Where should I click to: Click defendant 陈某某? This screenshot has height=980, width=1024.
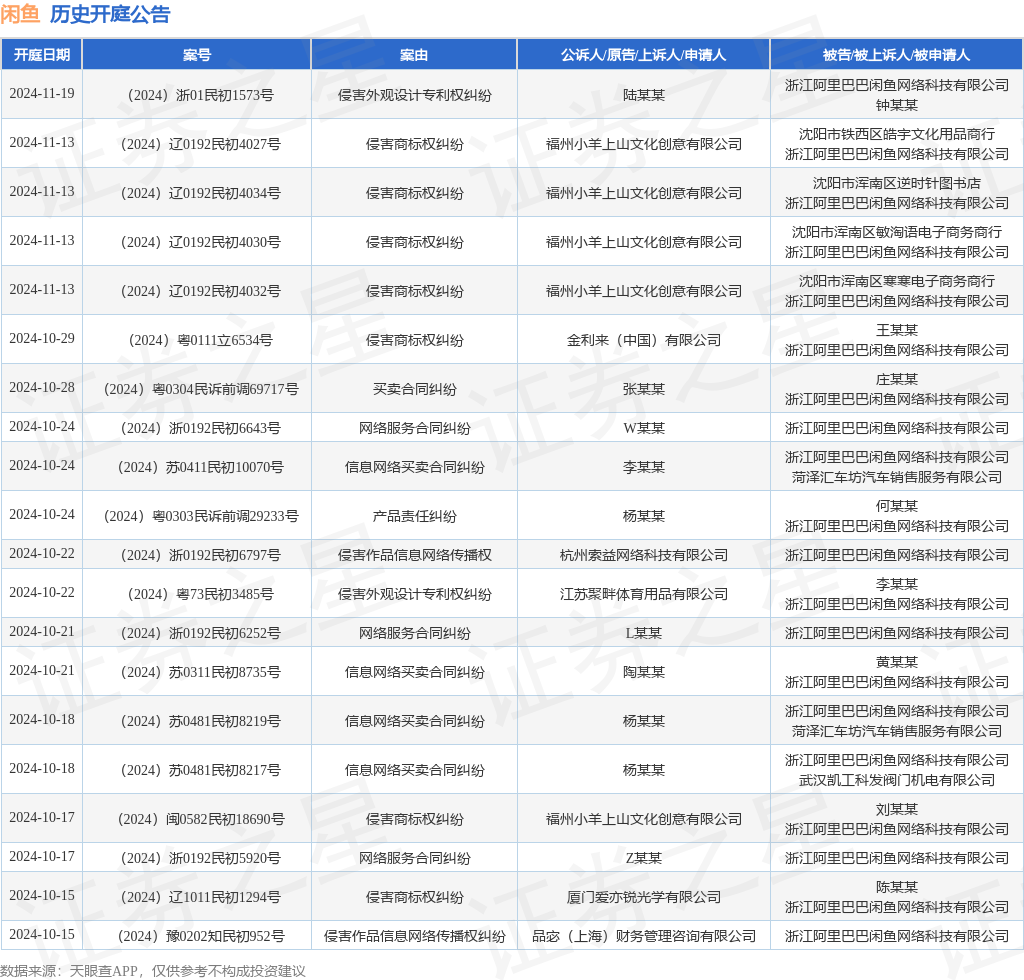pyautogui.click(x=896, y=887)
